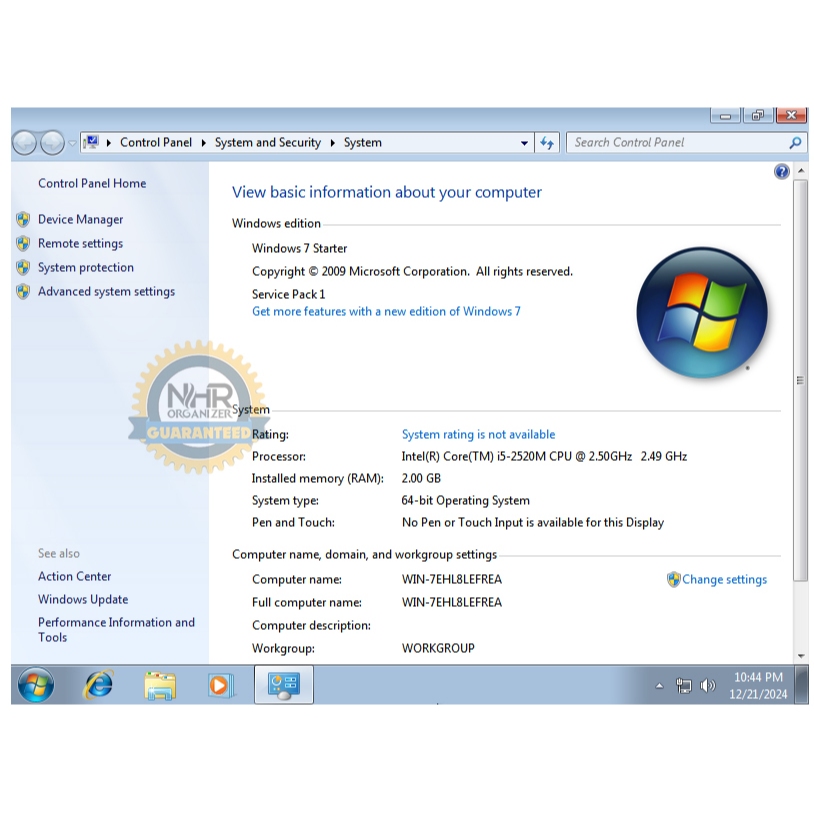Screen dimensions: 814x814
Task: Click the 64-bit Operating System value
Action: 466,500
